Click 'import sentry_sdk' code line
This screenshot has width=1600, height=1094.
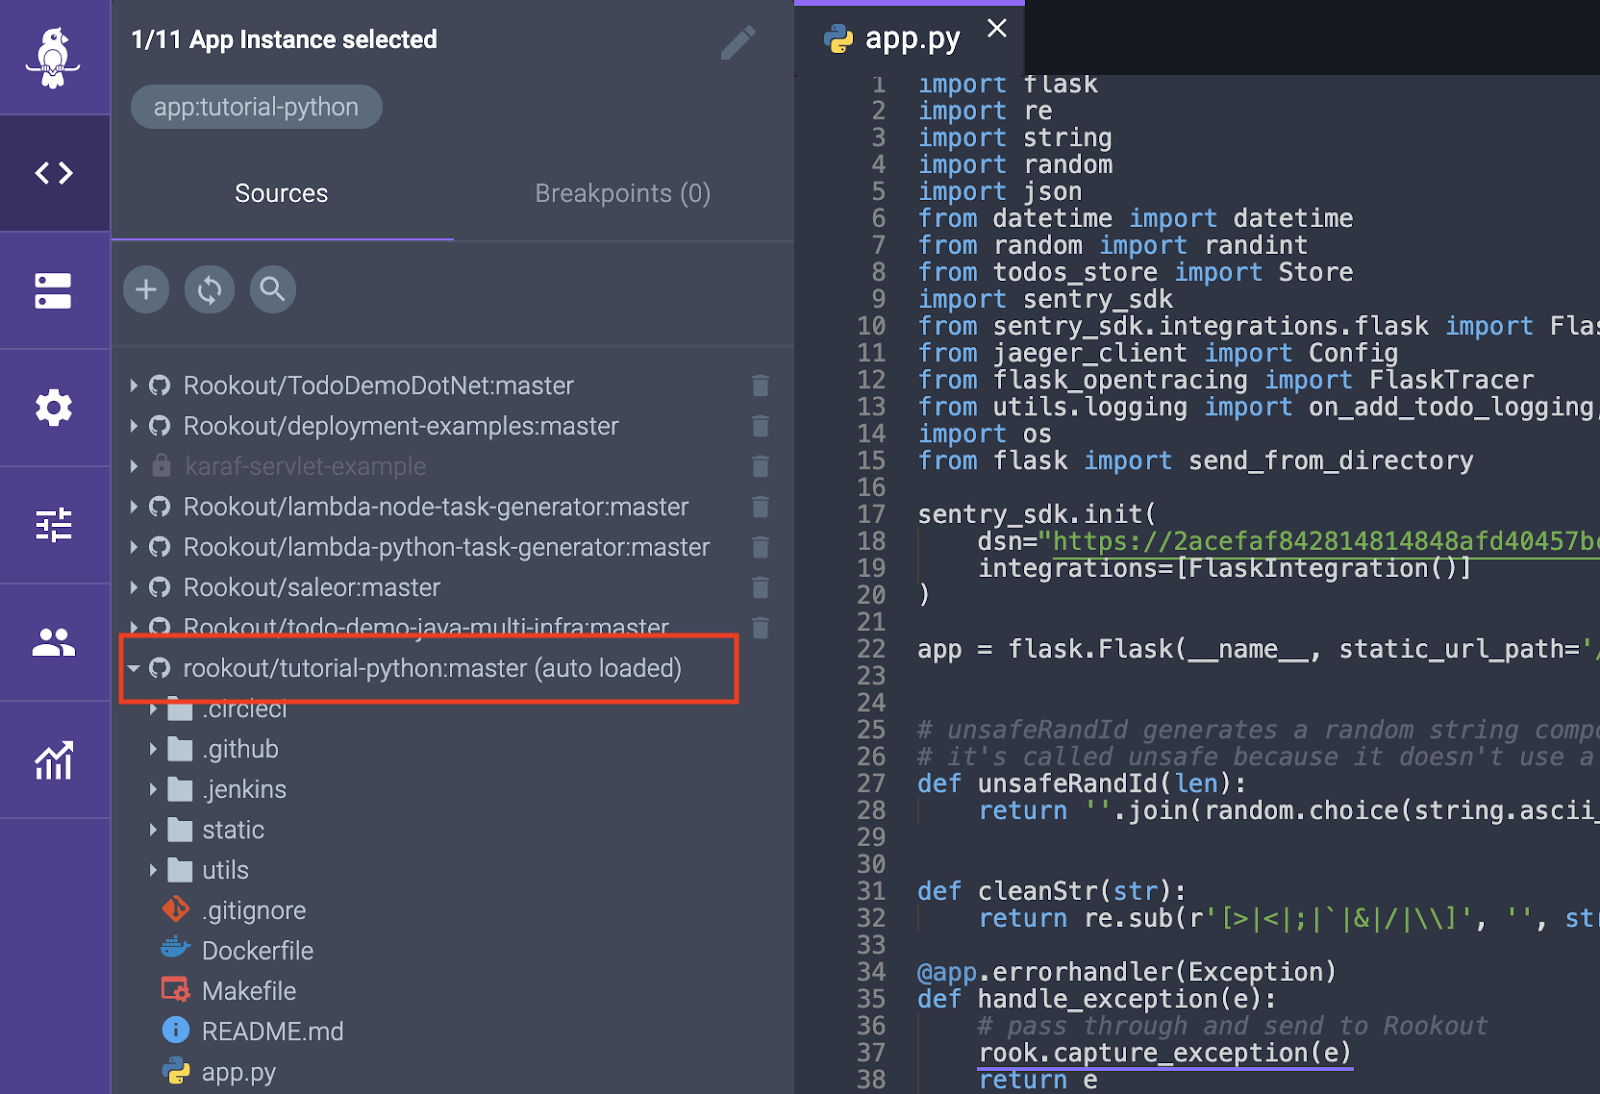[x=1045, y=299]
